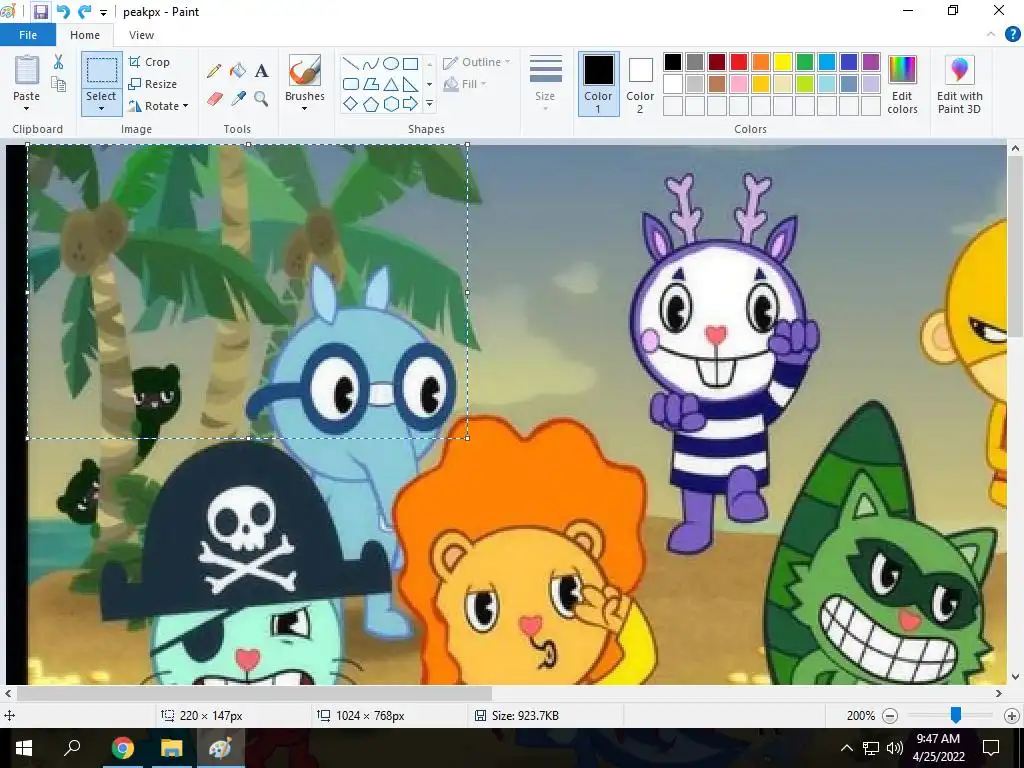Click the zoom slider handle
1024x768 pixels.
955,716
